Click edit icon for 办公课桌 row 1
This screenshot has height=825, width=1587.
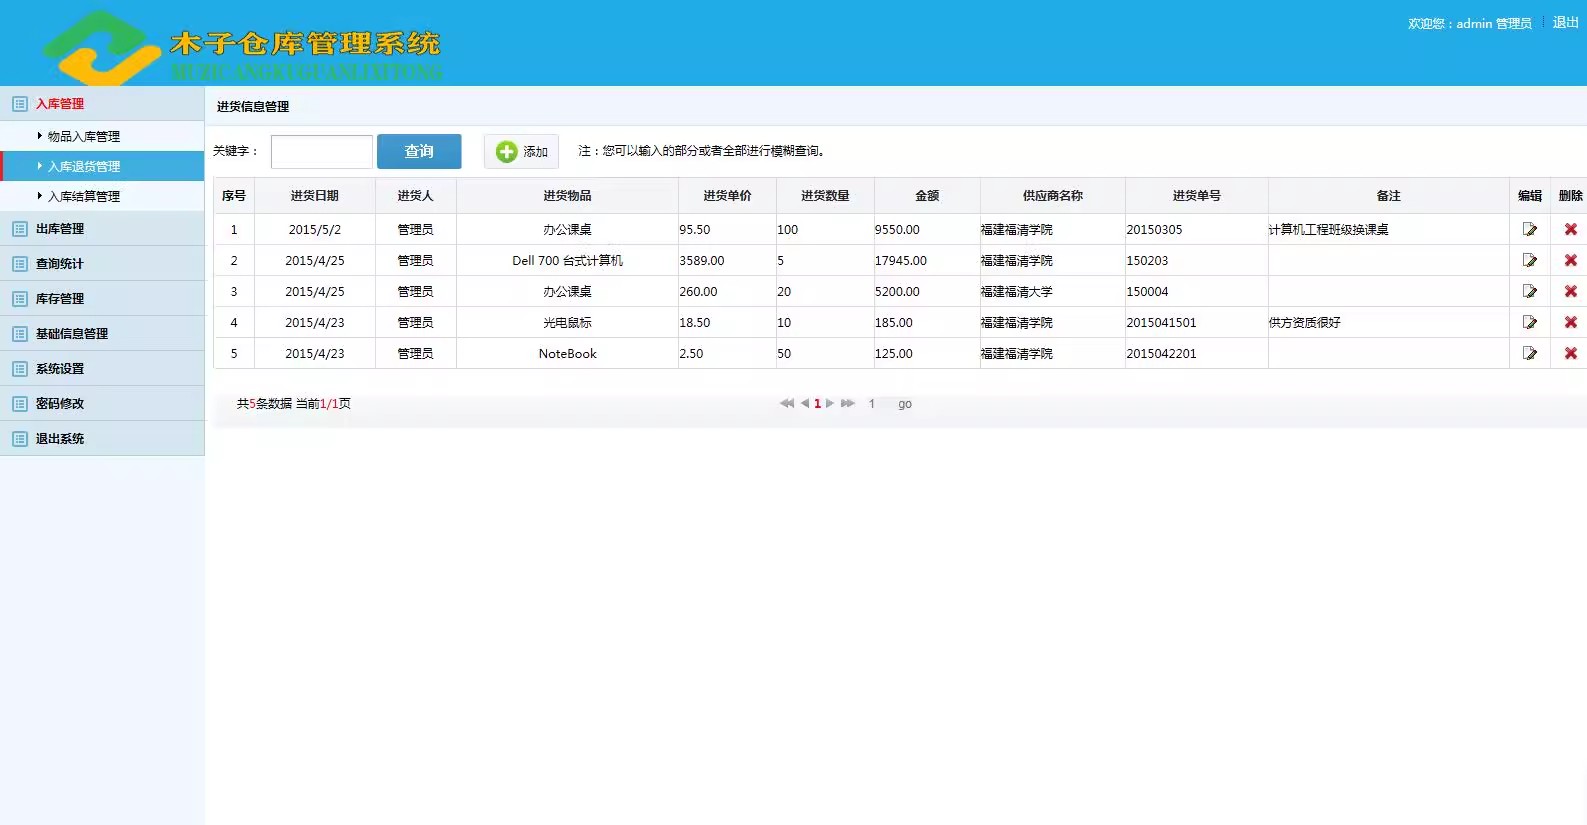[x=1529, y=229]
